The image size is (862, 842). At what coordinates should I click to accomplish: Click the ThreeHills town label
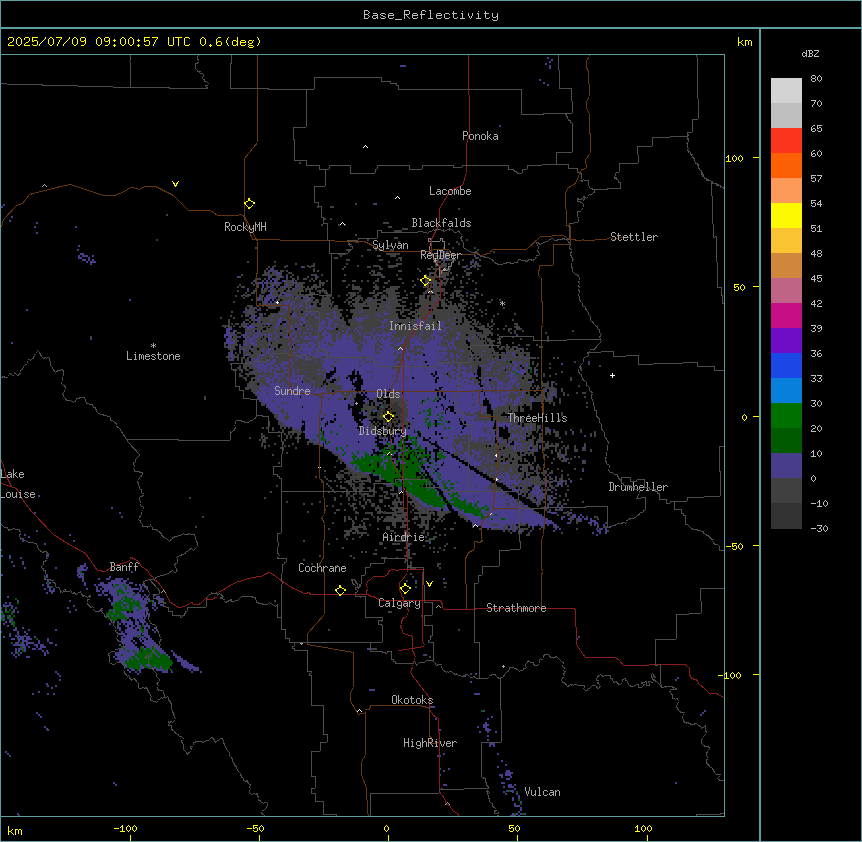point(537,418)
